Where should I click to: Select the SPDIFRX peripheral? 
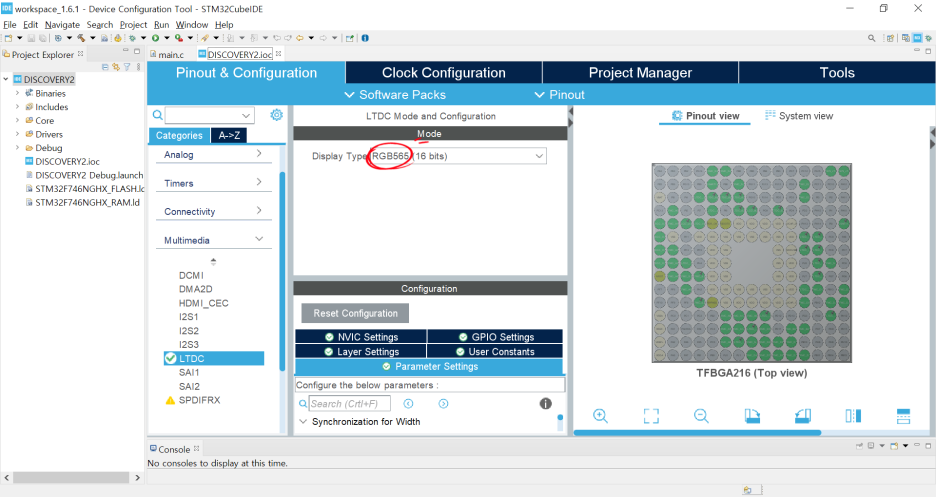click(199, 400)
